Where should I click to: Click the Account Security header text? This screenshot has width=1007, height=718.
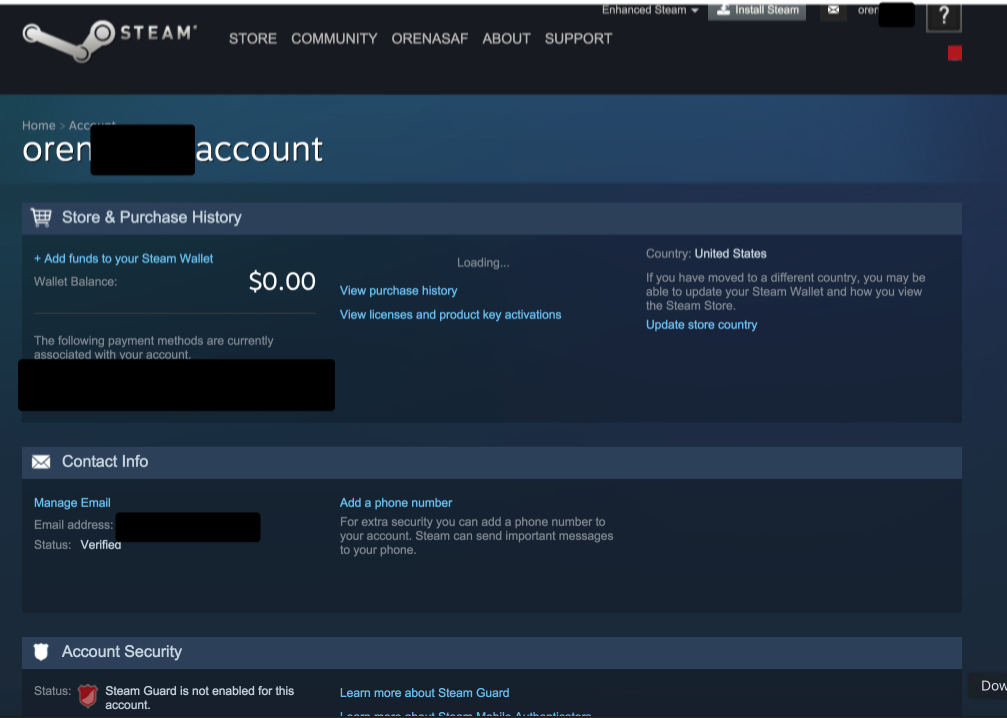[x=122, y=652]
